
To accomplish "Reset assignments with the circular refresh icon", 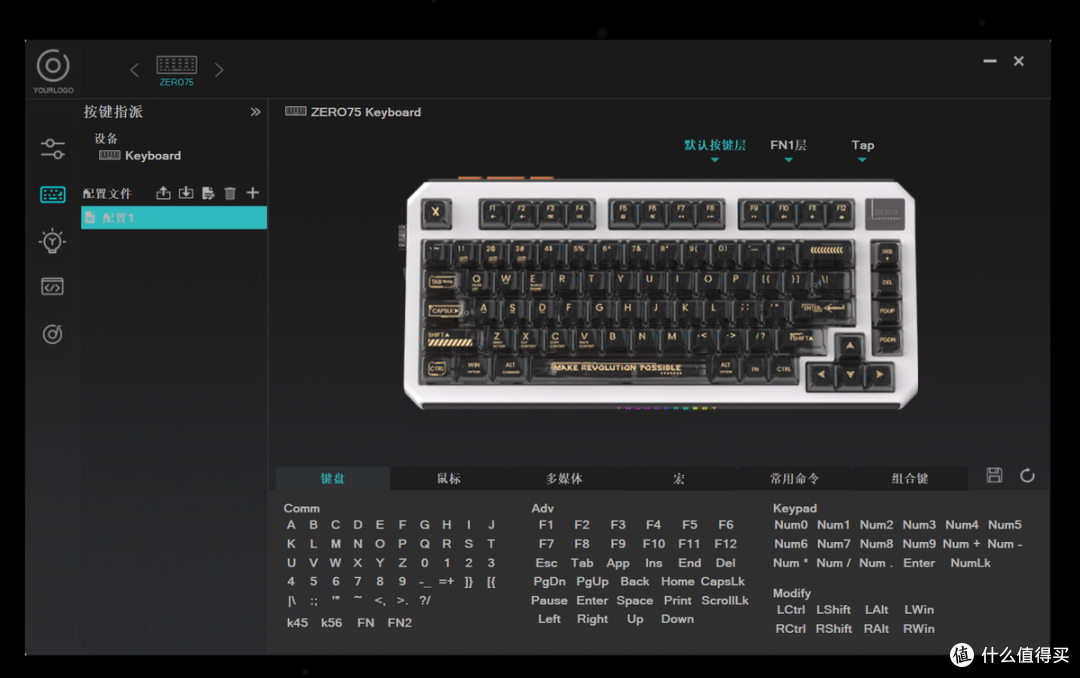I will tap(1027, 476).
